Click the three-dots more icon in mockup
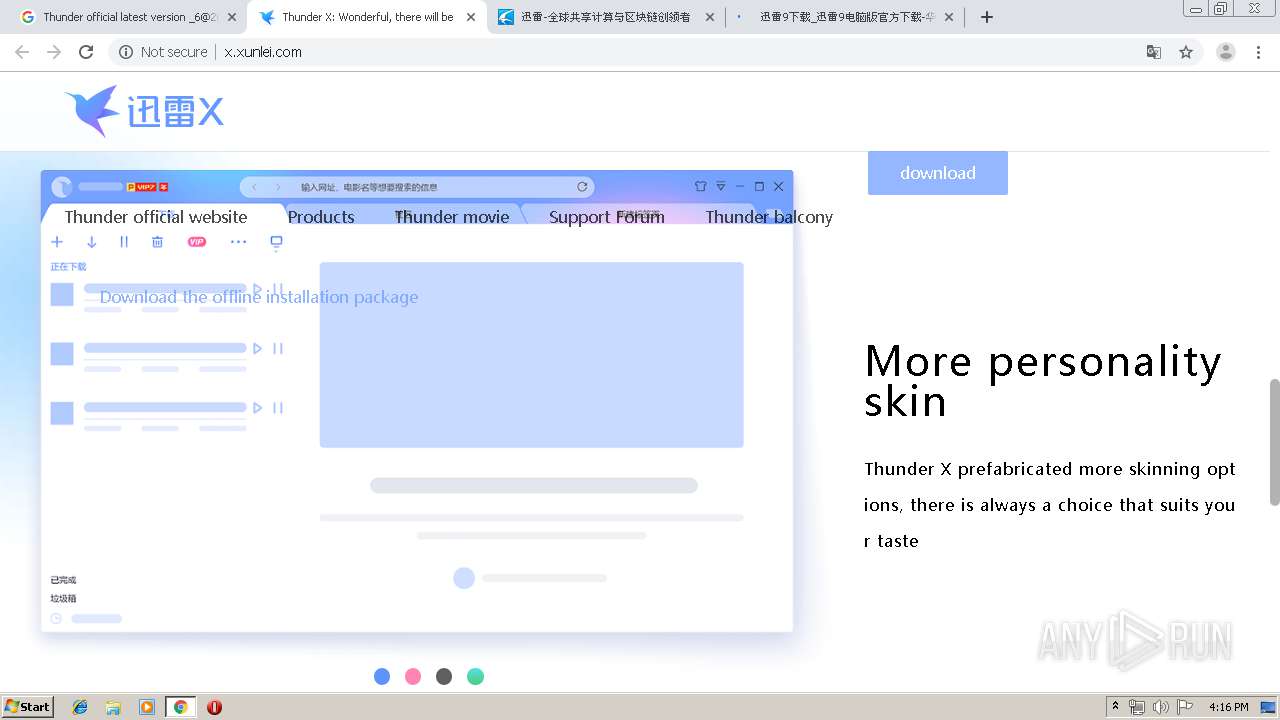 [238, 242]
